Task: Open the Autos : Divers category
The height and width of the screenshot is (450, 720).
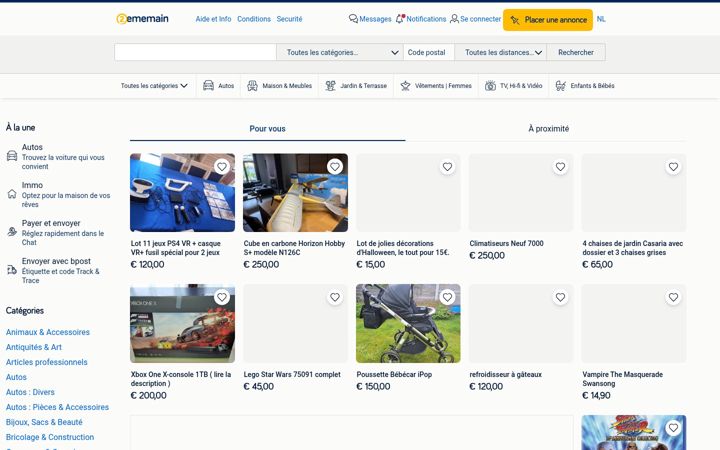Action: (x=30, y=392)
